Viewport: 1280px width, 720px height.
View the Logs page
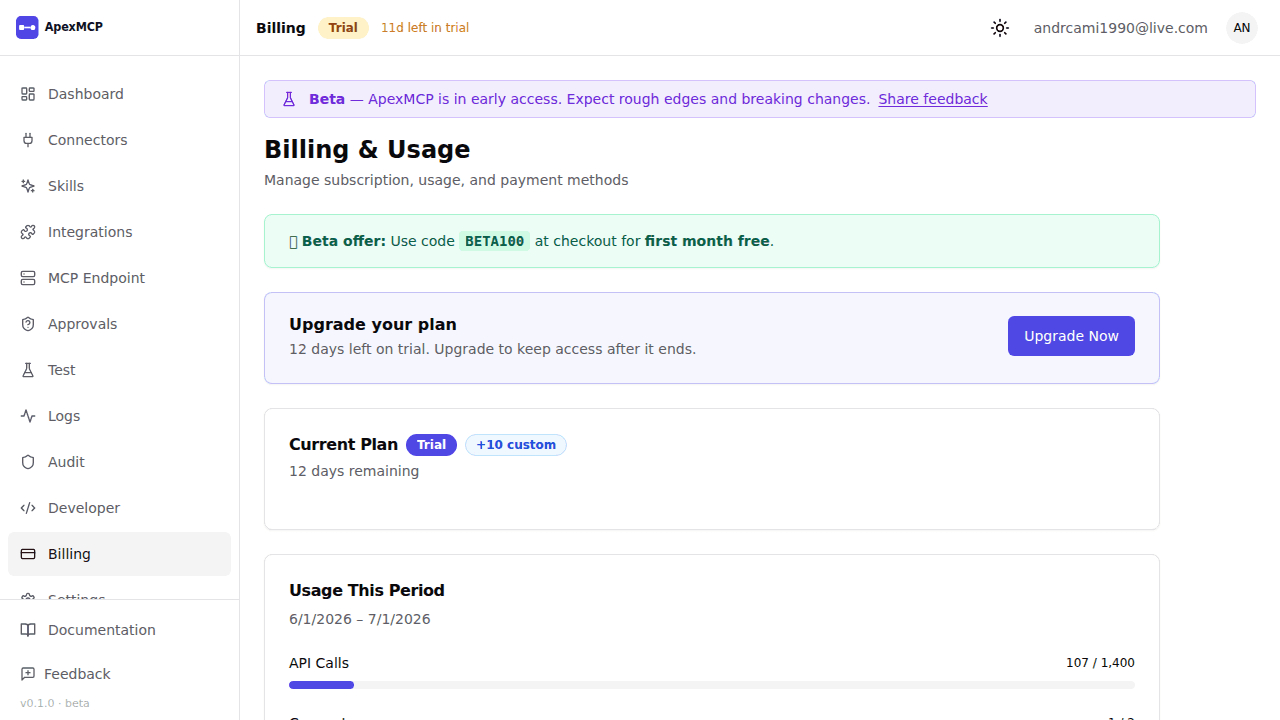(x=119, y=416)
